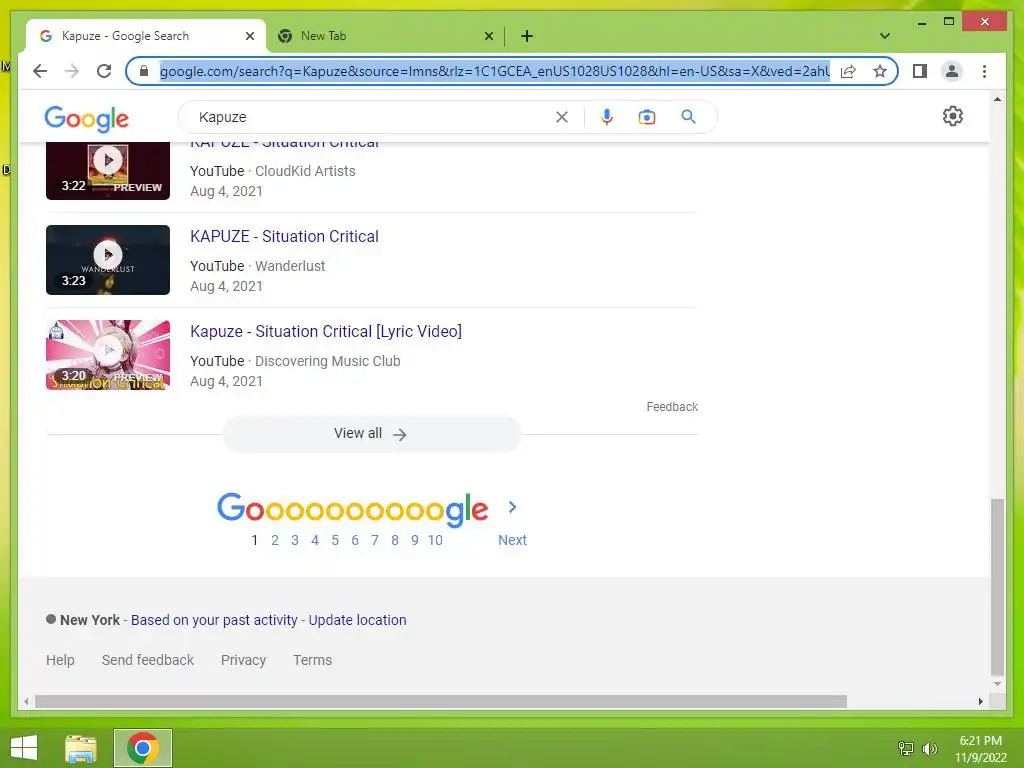This screenshot has height=768, width=1024.
Task: Open the Terms footer link
Action: click(312, 660)
